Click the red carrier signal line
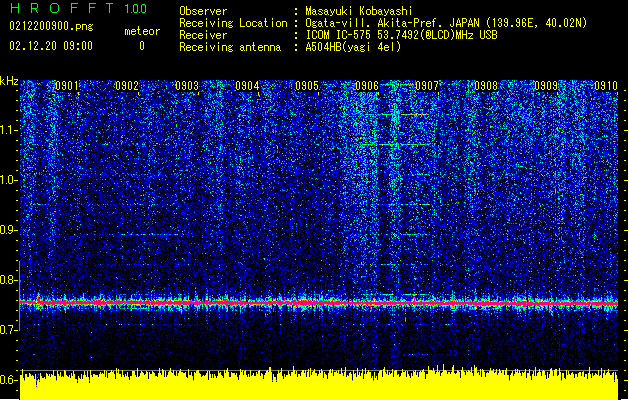Viewport: 629px width, 400px height. (x=319, y=303)
